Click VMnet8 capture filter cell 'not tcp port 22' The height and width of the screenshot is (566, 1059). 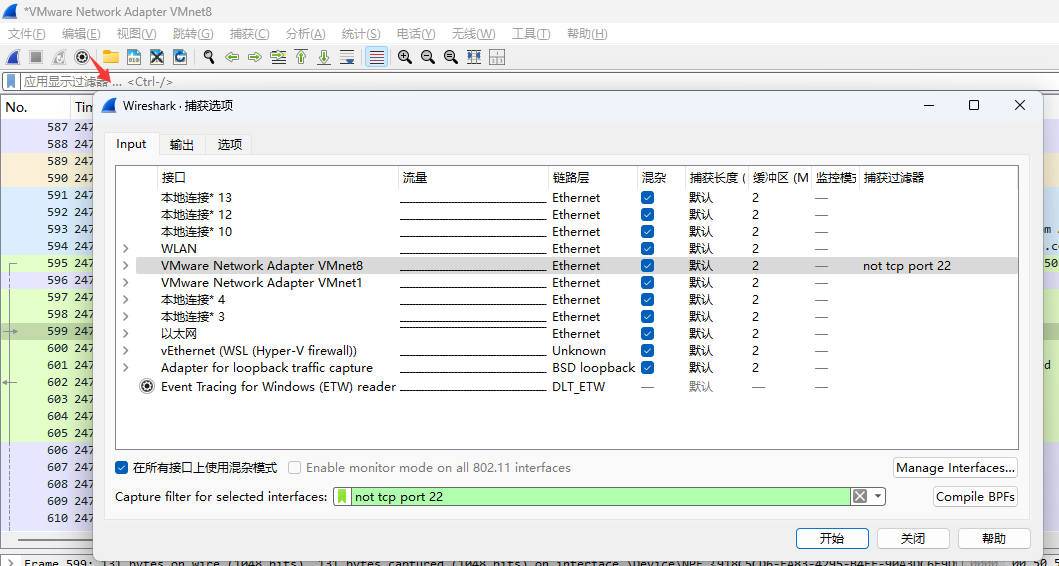coord(906,266)
